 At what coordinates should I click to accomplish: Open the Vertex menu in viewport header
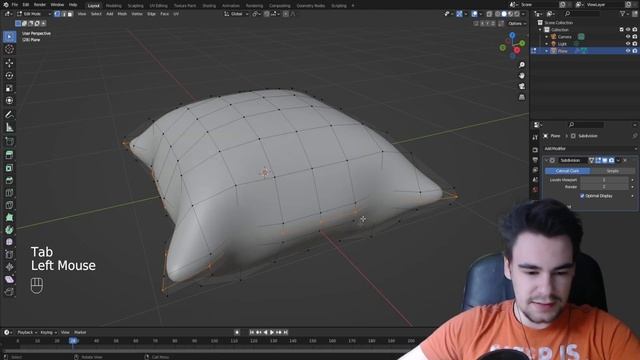point(137,14)
